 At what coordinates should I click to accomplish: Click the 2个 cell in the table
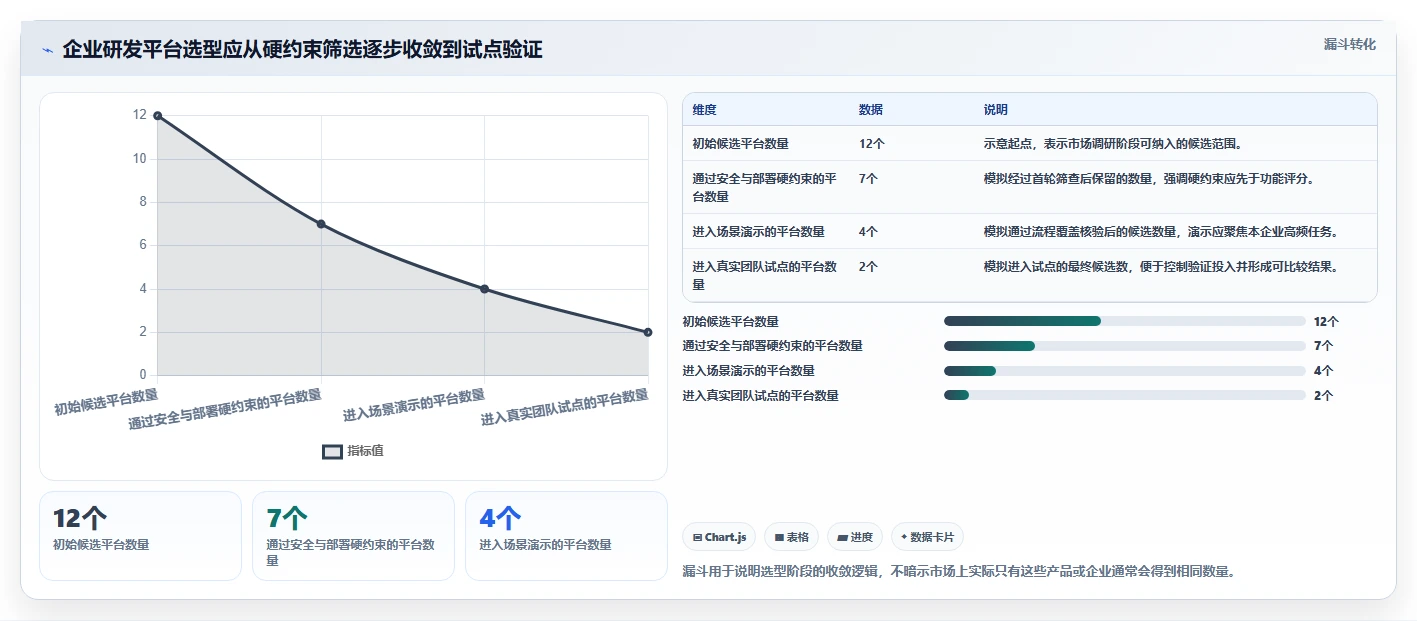coord(868,267)
